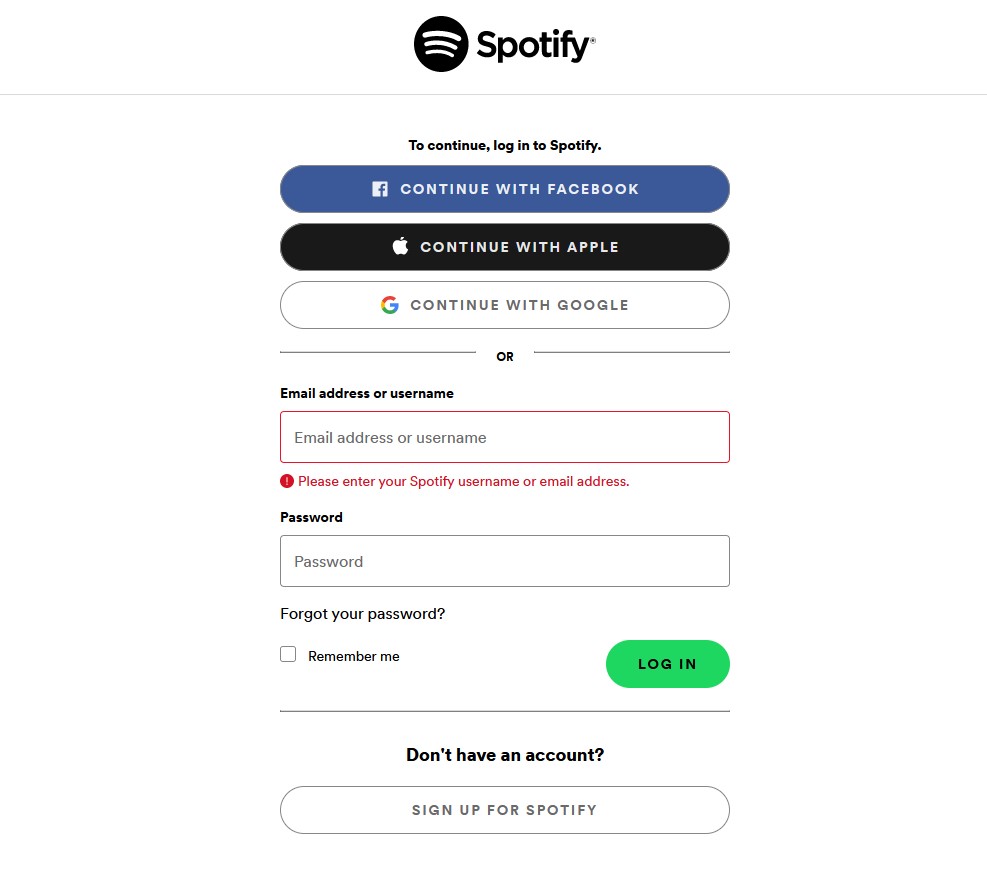The image size is (987, 896).
Task: Choose Continue with Facebook text
Action: (x=519, y=189)
